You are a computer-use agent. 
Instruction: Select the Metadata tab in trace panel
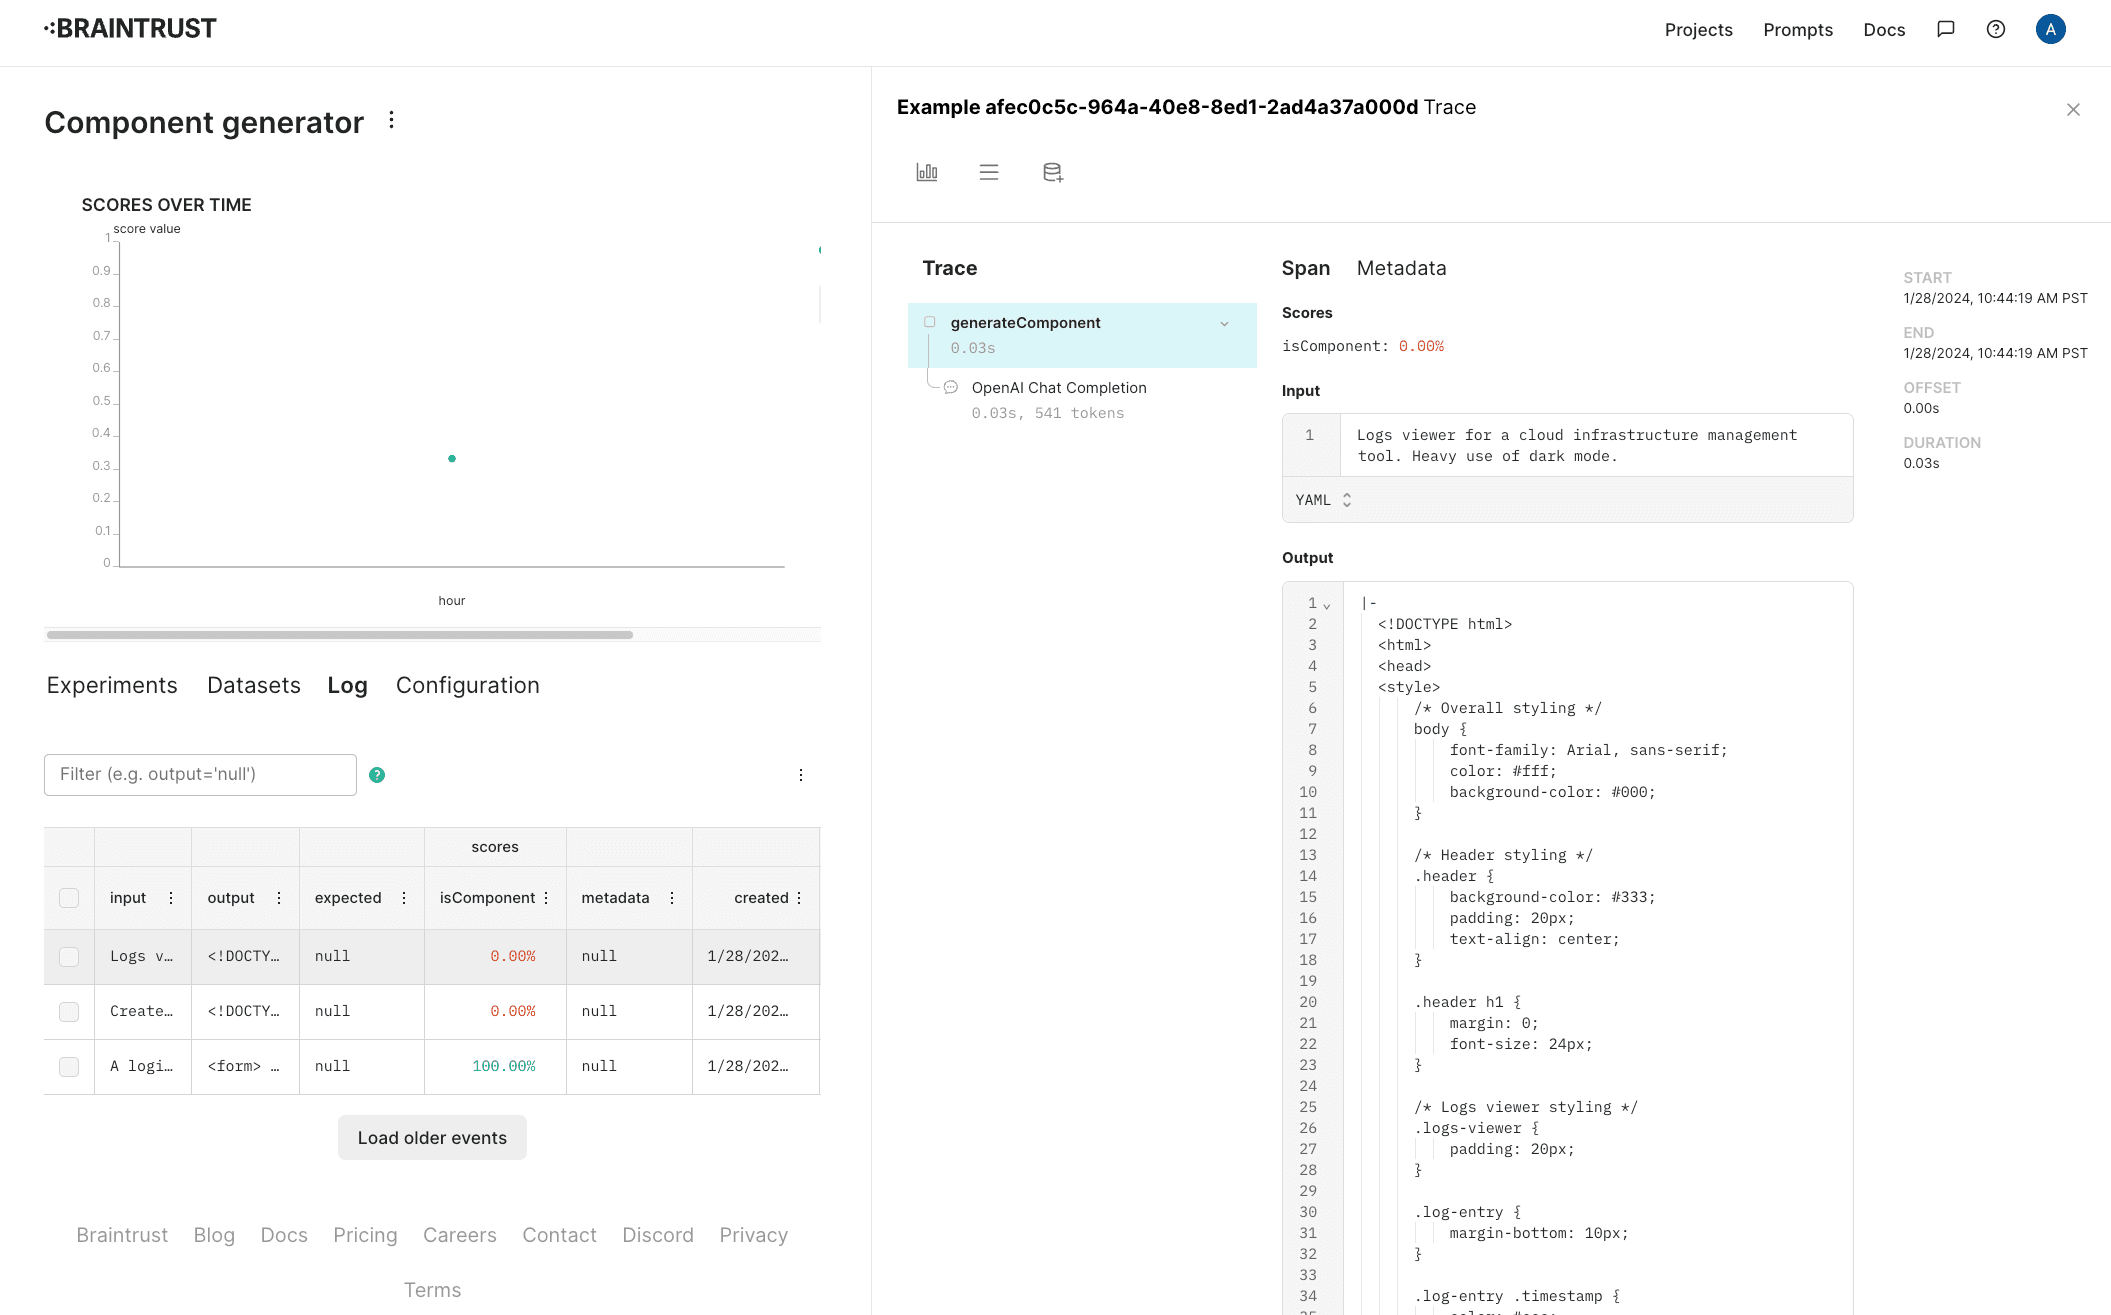pyautogui.click(x=1401, y=267)
